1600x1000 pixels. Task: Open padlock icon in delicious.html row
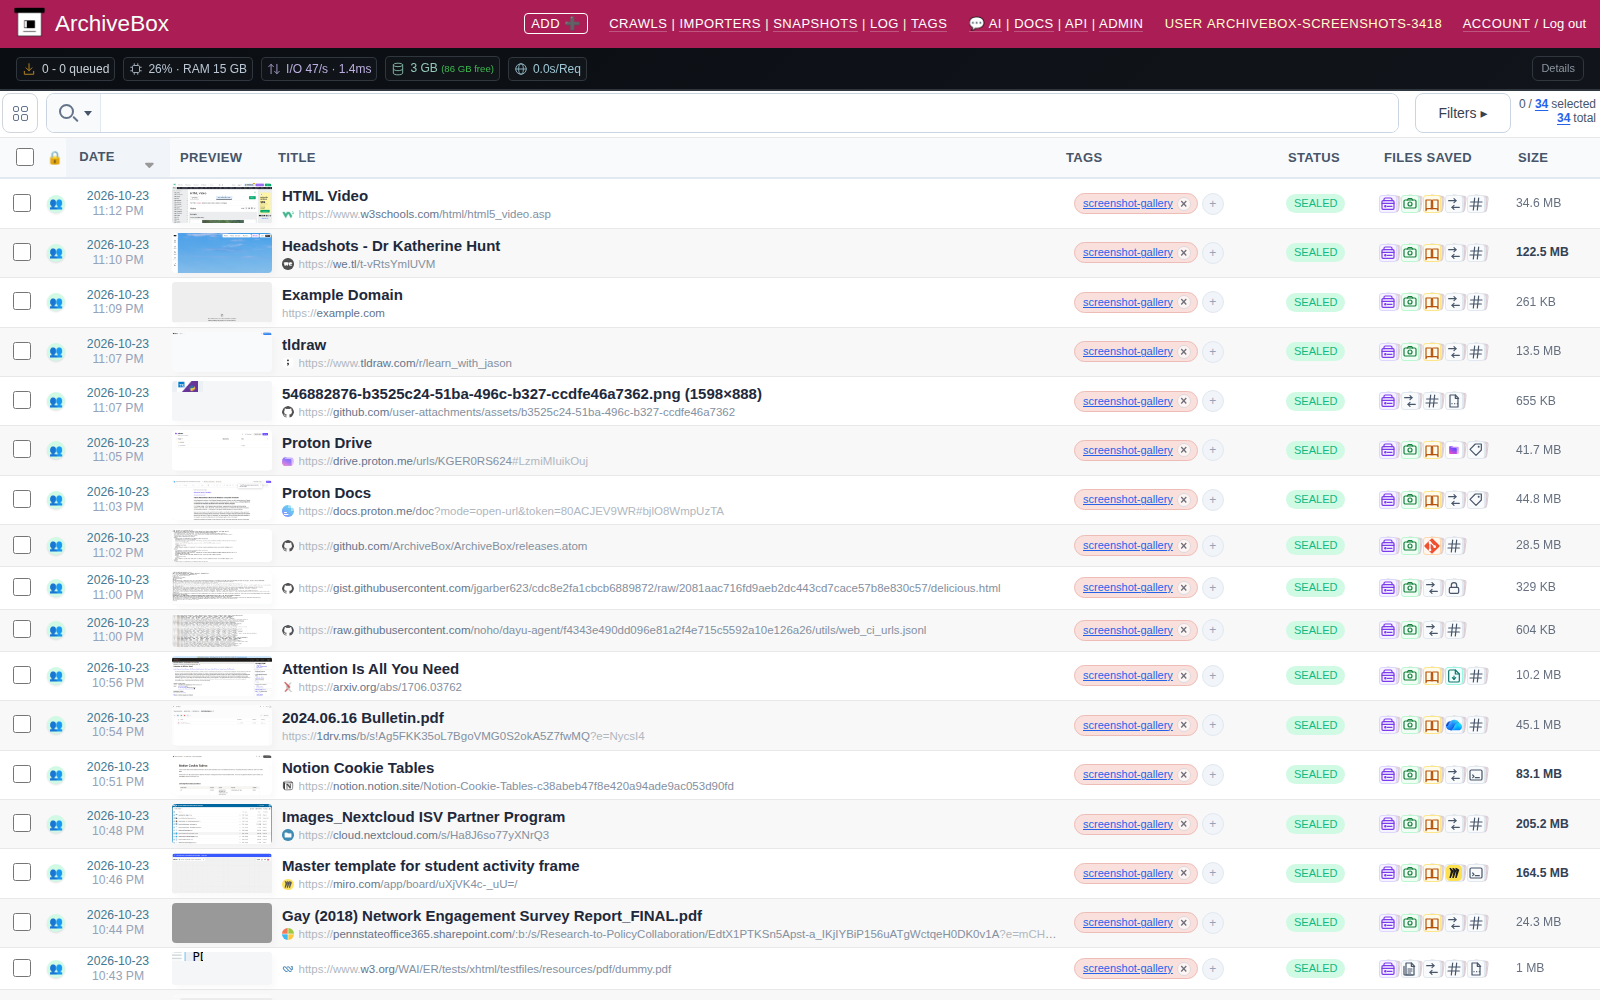pos(1454,588)
